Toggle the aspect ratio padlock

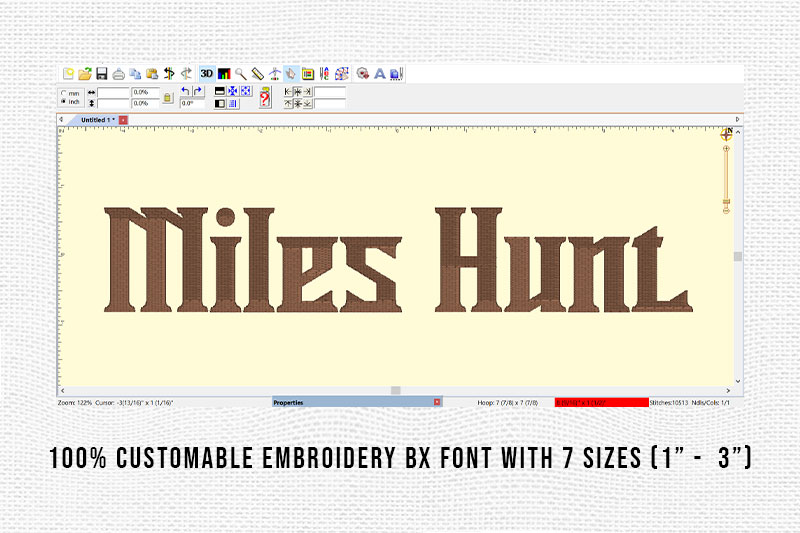(x=168, y=98)
